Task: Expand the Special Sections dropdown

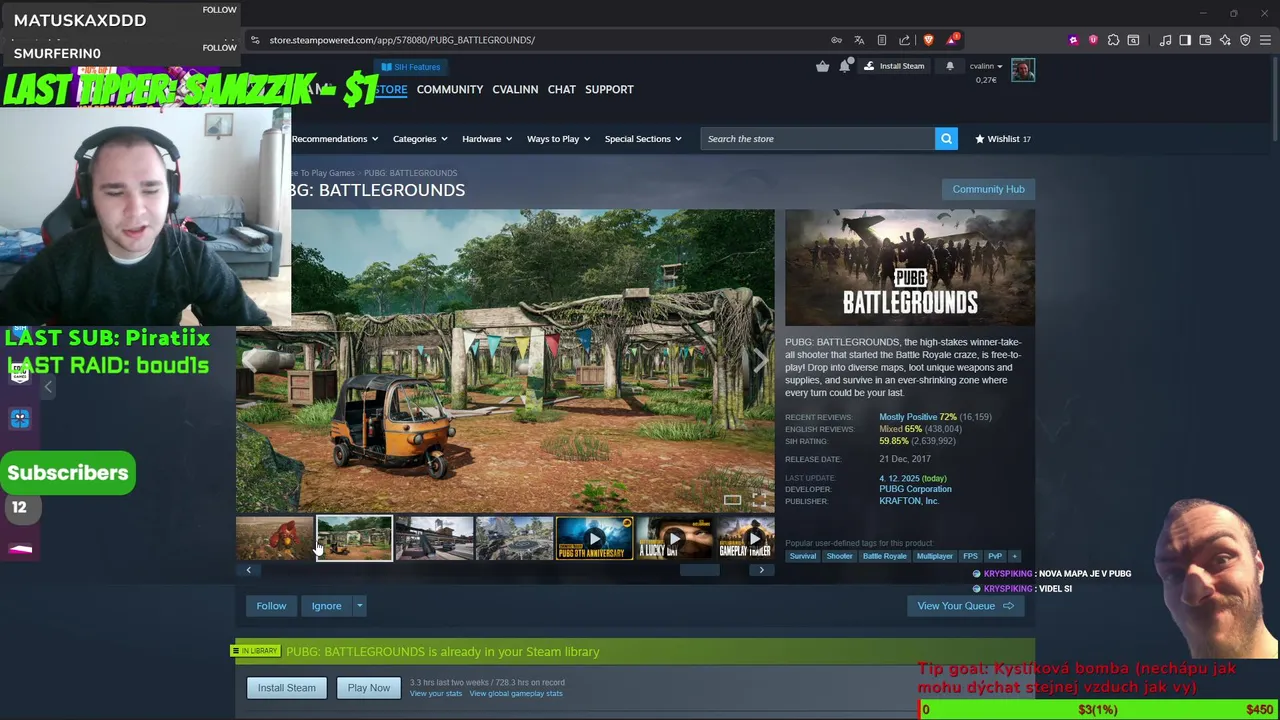Action: pos(643,139)
